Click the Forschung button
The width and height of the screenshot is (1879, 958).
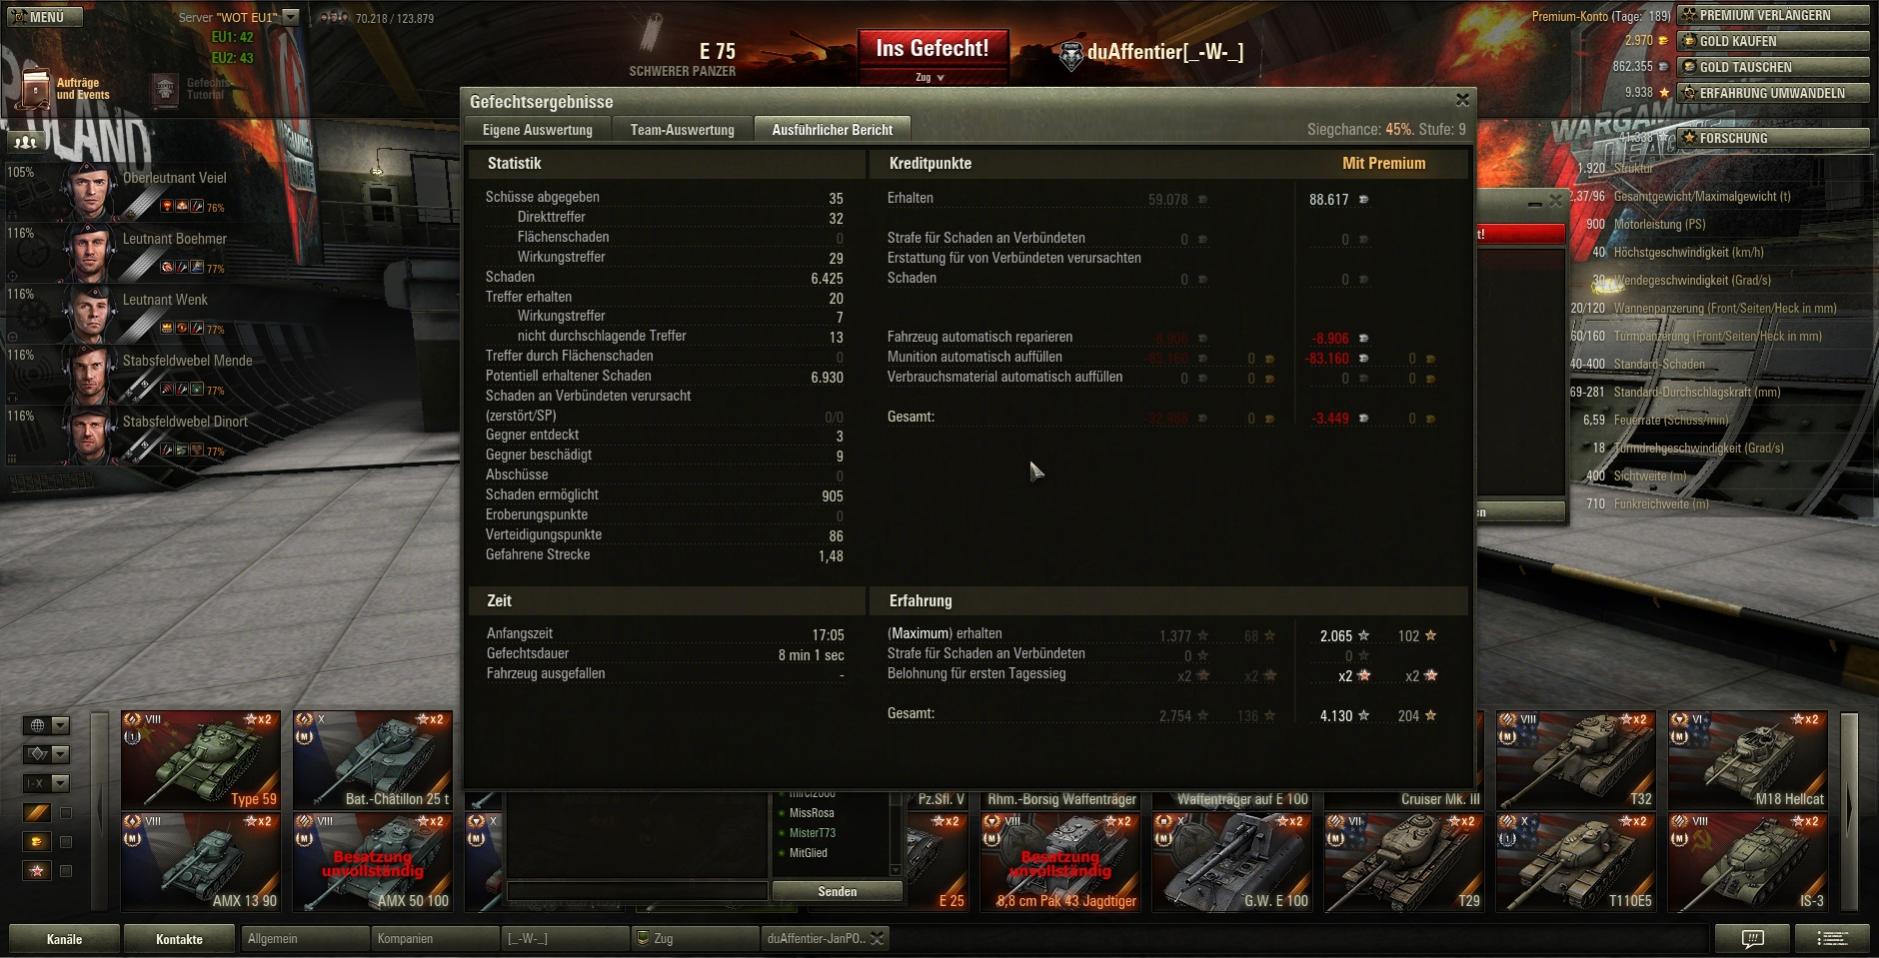click(x=1773, y=138)
